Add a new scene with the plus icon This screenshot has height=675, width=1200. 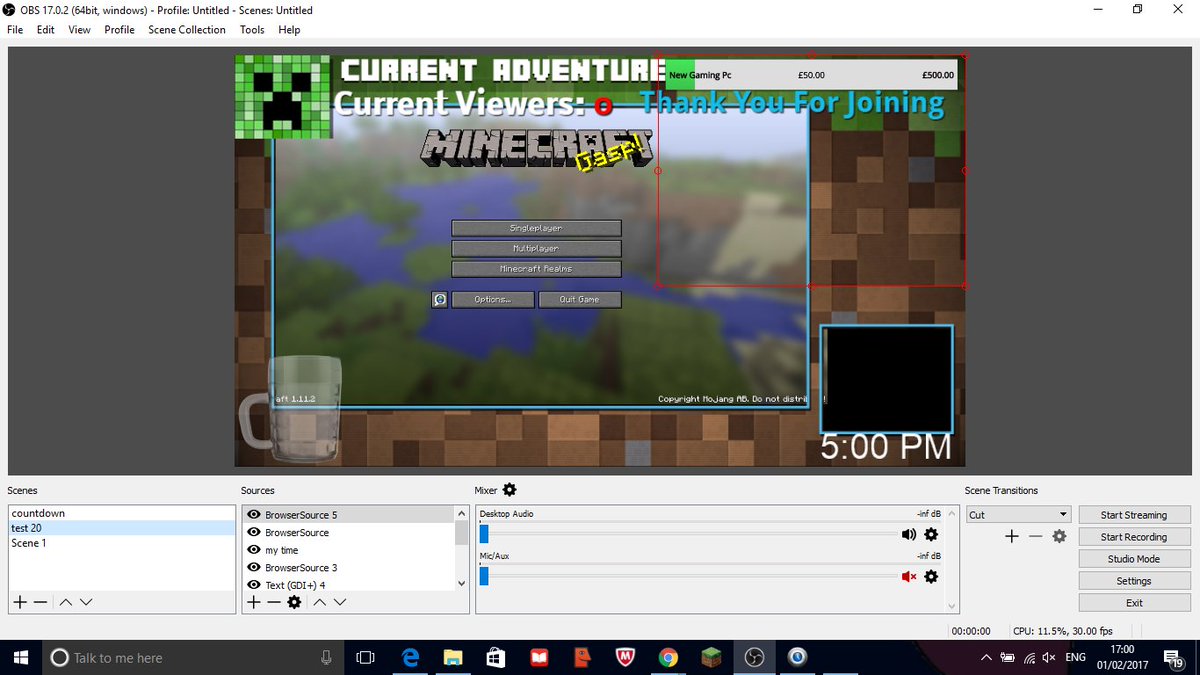click(19, 602)
